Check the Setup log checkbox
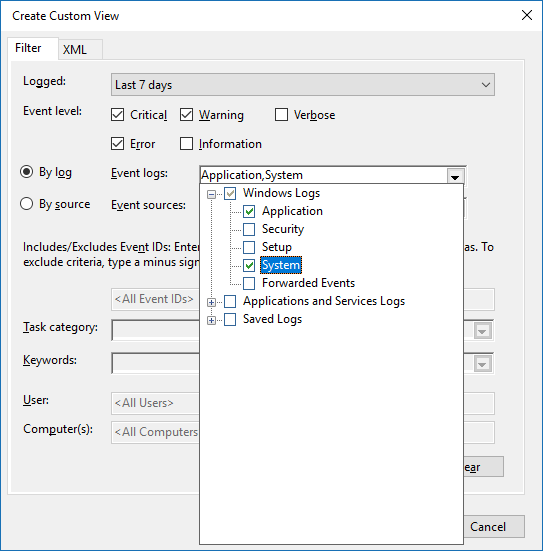Viewport: 543px width, 551px height. pyautogui.click(x=249, y=247)
